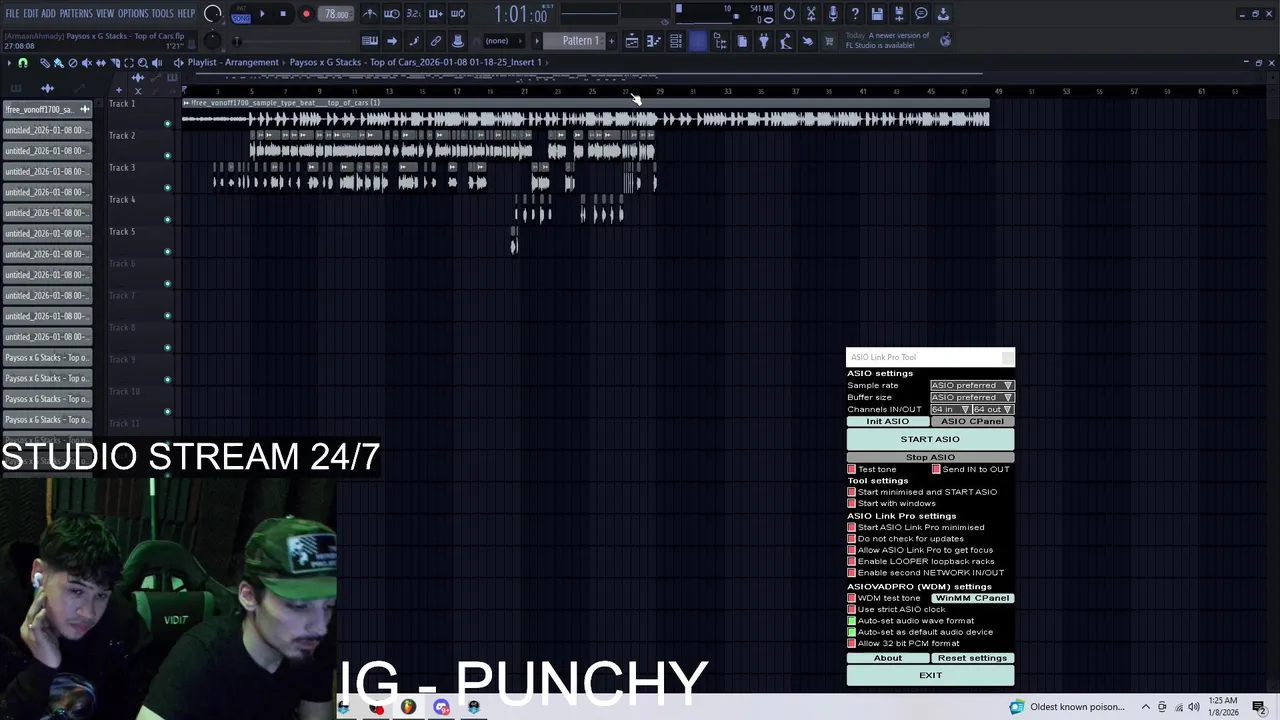Open the audio editor scissors icon

[x=811, y=14]
